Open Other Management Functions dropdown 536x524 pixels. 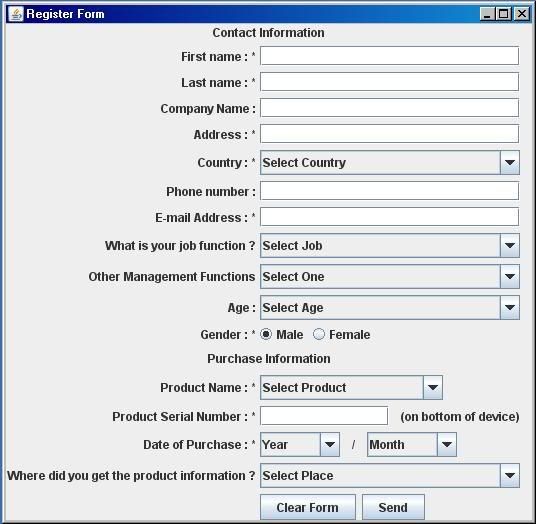coord(390,276)
